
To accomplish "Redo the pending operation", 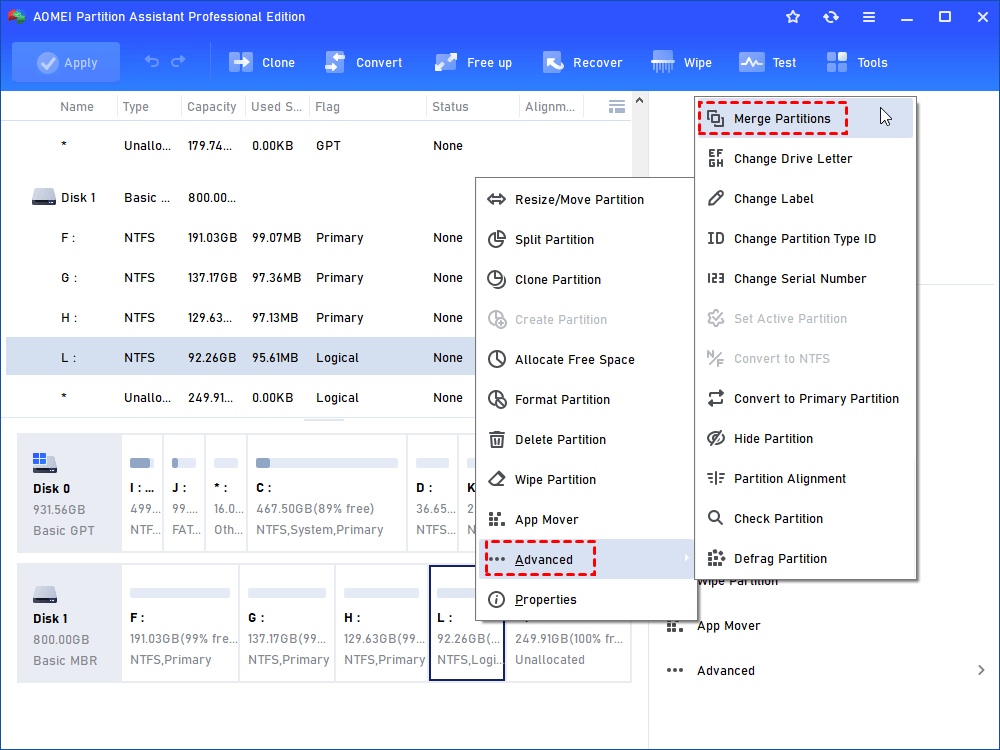I will [x=178, y=61].
